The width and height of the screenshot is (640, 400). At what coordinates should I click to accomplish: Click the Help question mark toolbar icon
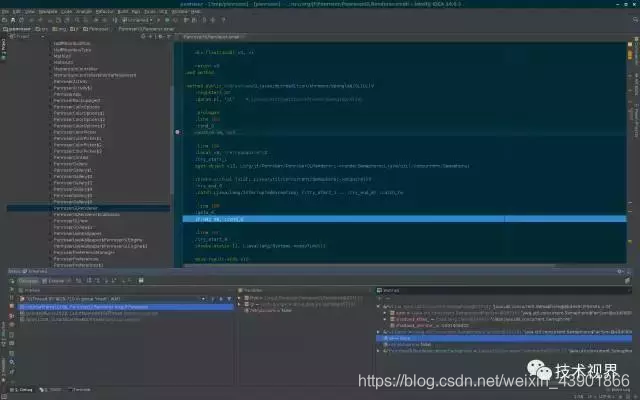(223, 20)
